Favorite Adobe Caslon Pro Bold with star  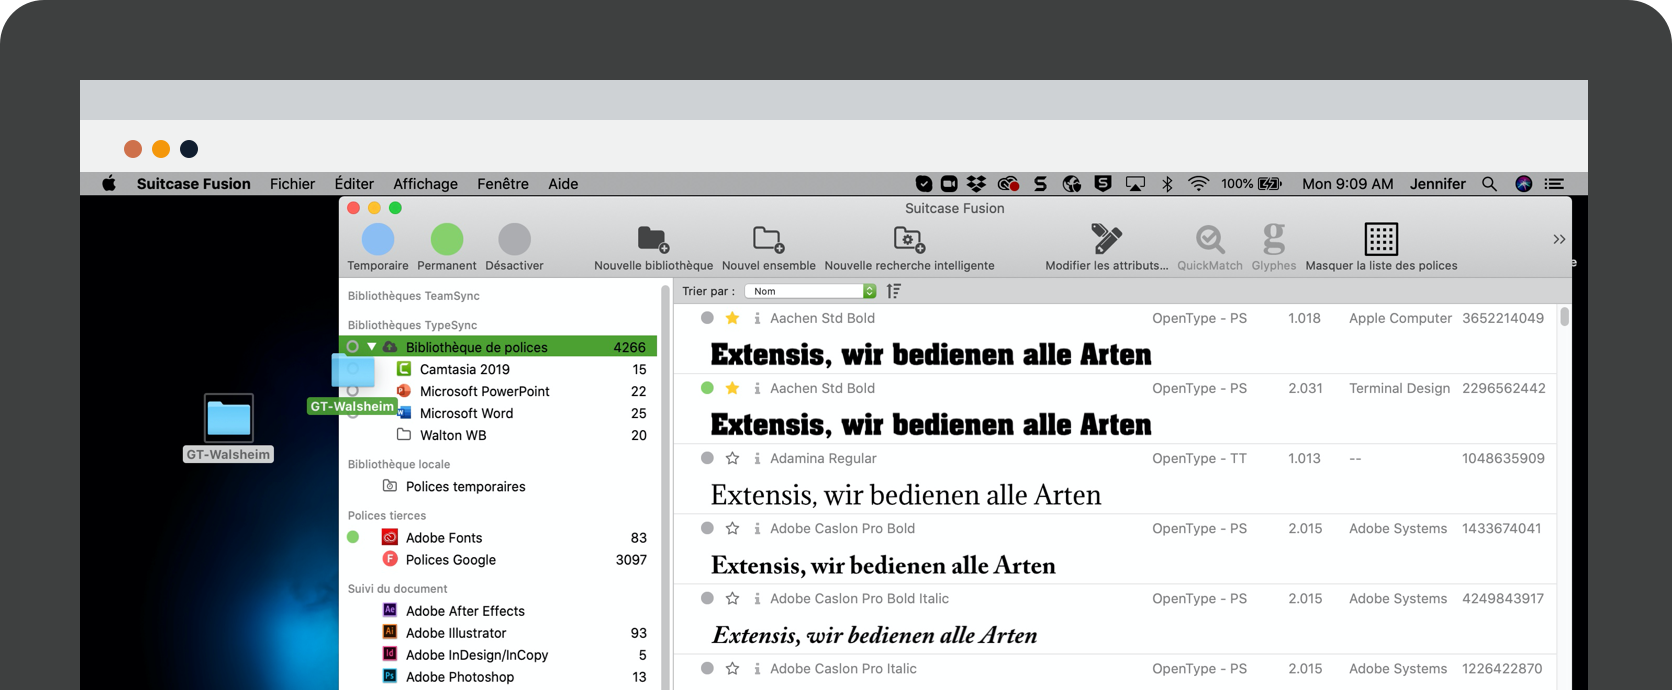click(x=732, y=528)
